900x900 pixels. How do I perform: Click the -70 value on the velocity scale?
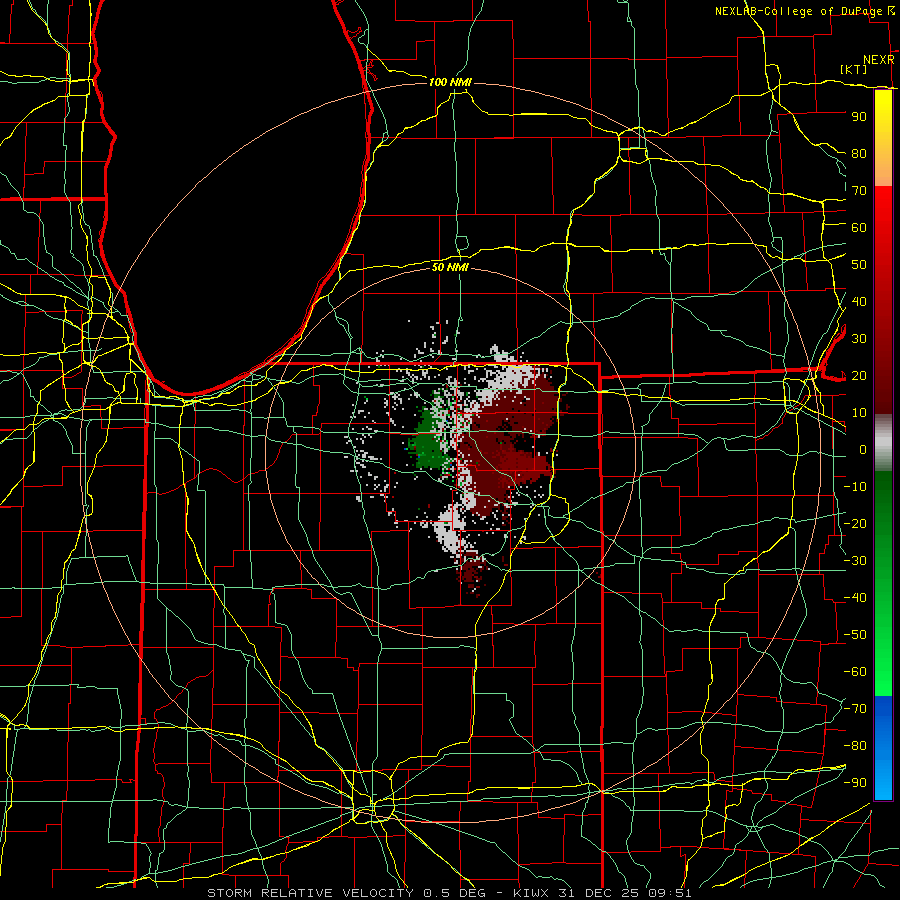point(855,709)
